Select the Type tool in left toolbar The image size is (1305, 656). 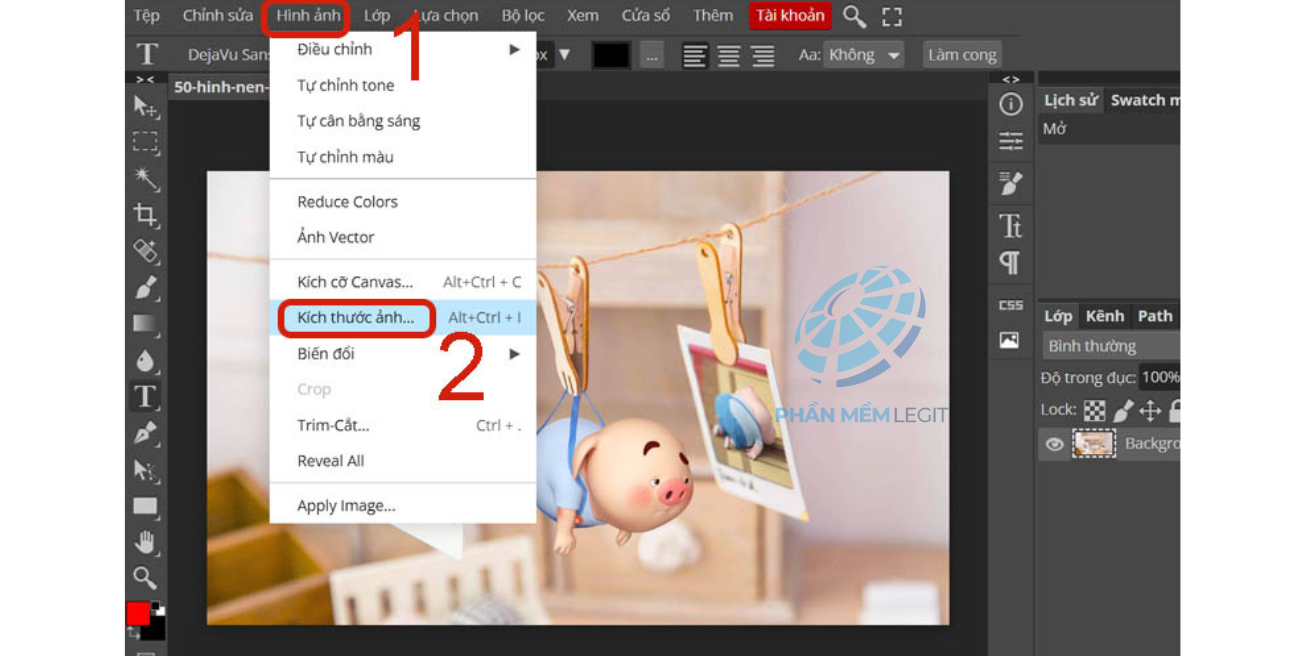coord(146,396)
